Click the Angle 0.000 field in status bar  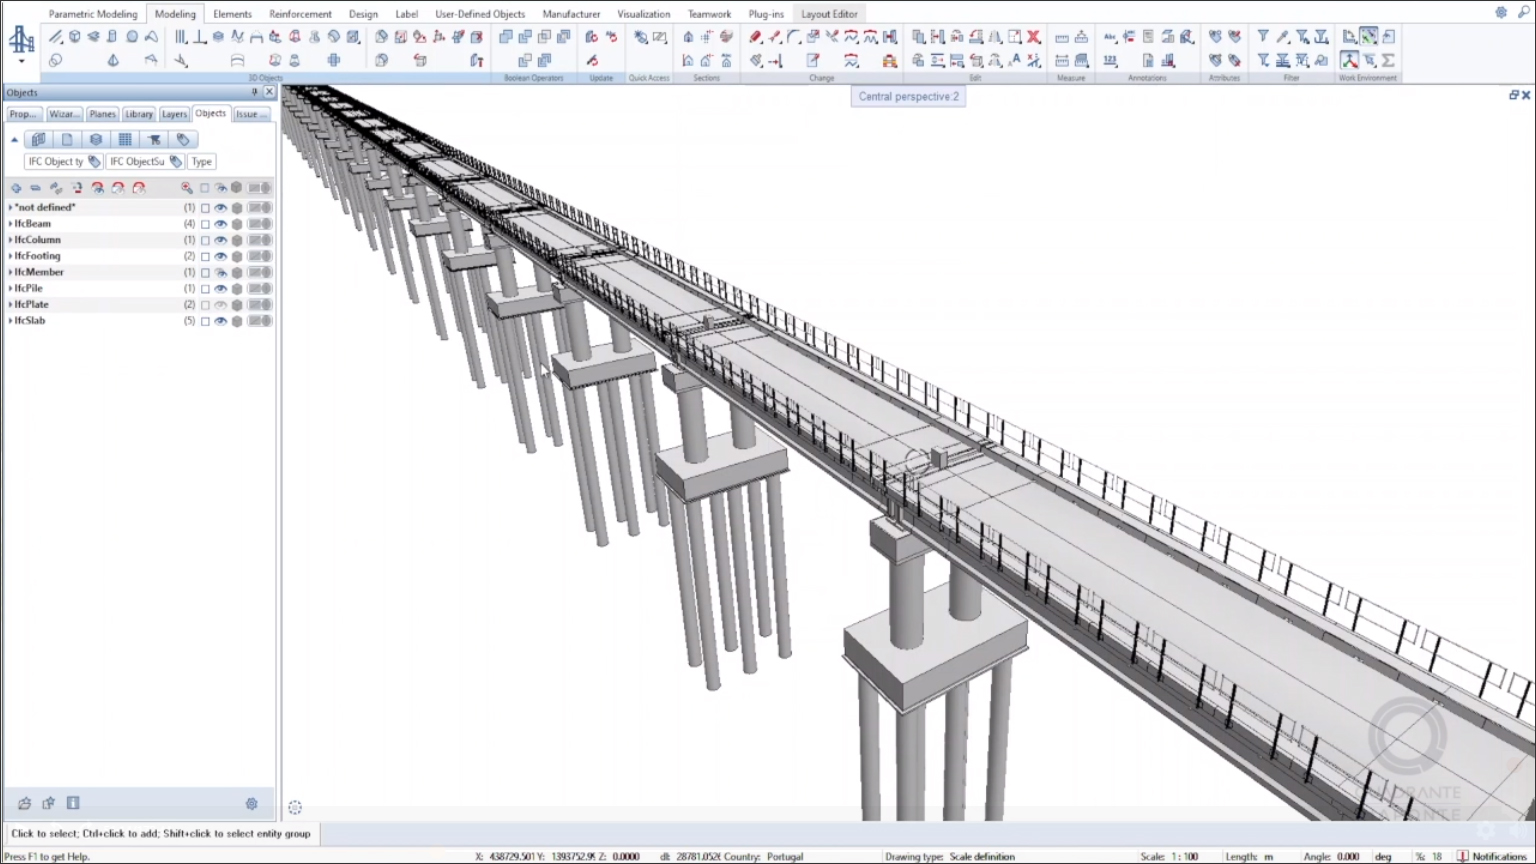tap(1331, 856)
